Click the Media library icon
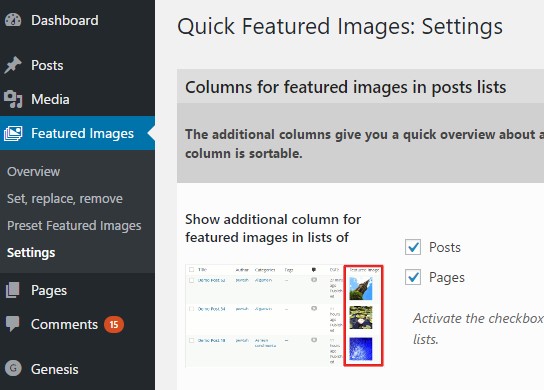 pos(13,99)
